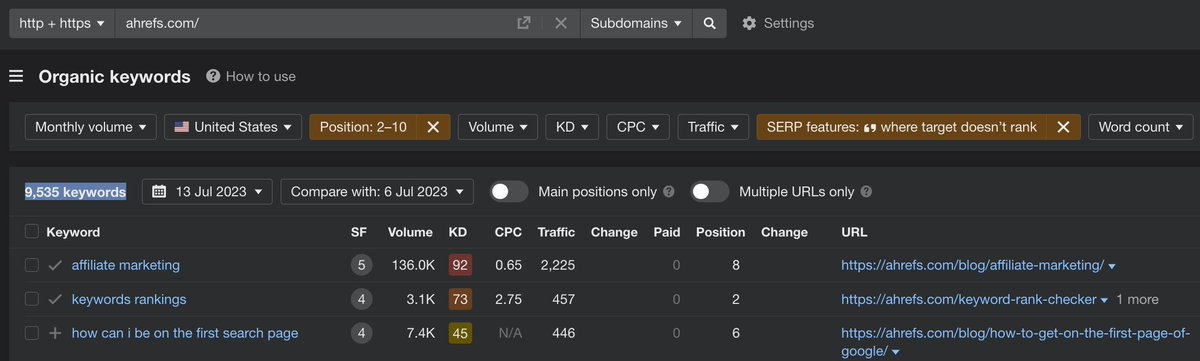This screenshot has height=361, width=1200.
Task: Open Settings via the gear icon
Action: 749,23
